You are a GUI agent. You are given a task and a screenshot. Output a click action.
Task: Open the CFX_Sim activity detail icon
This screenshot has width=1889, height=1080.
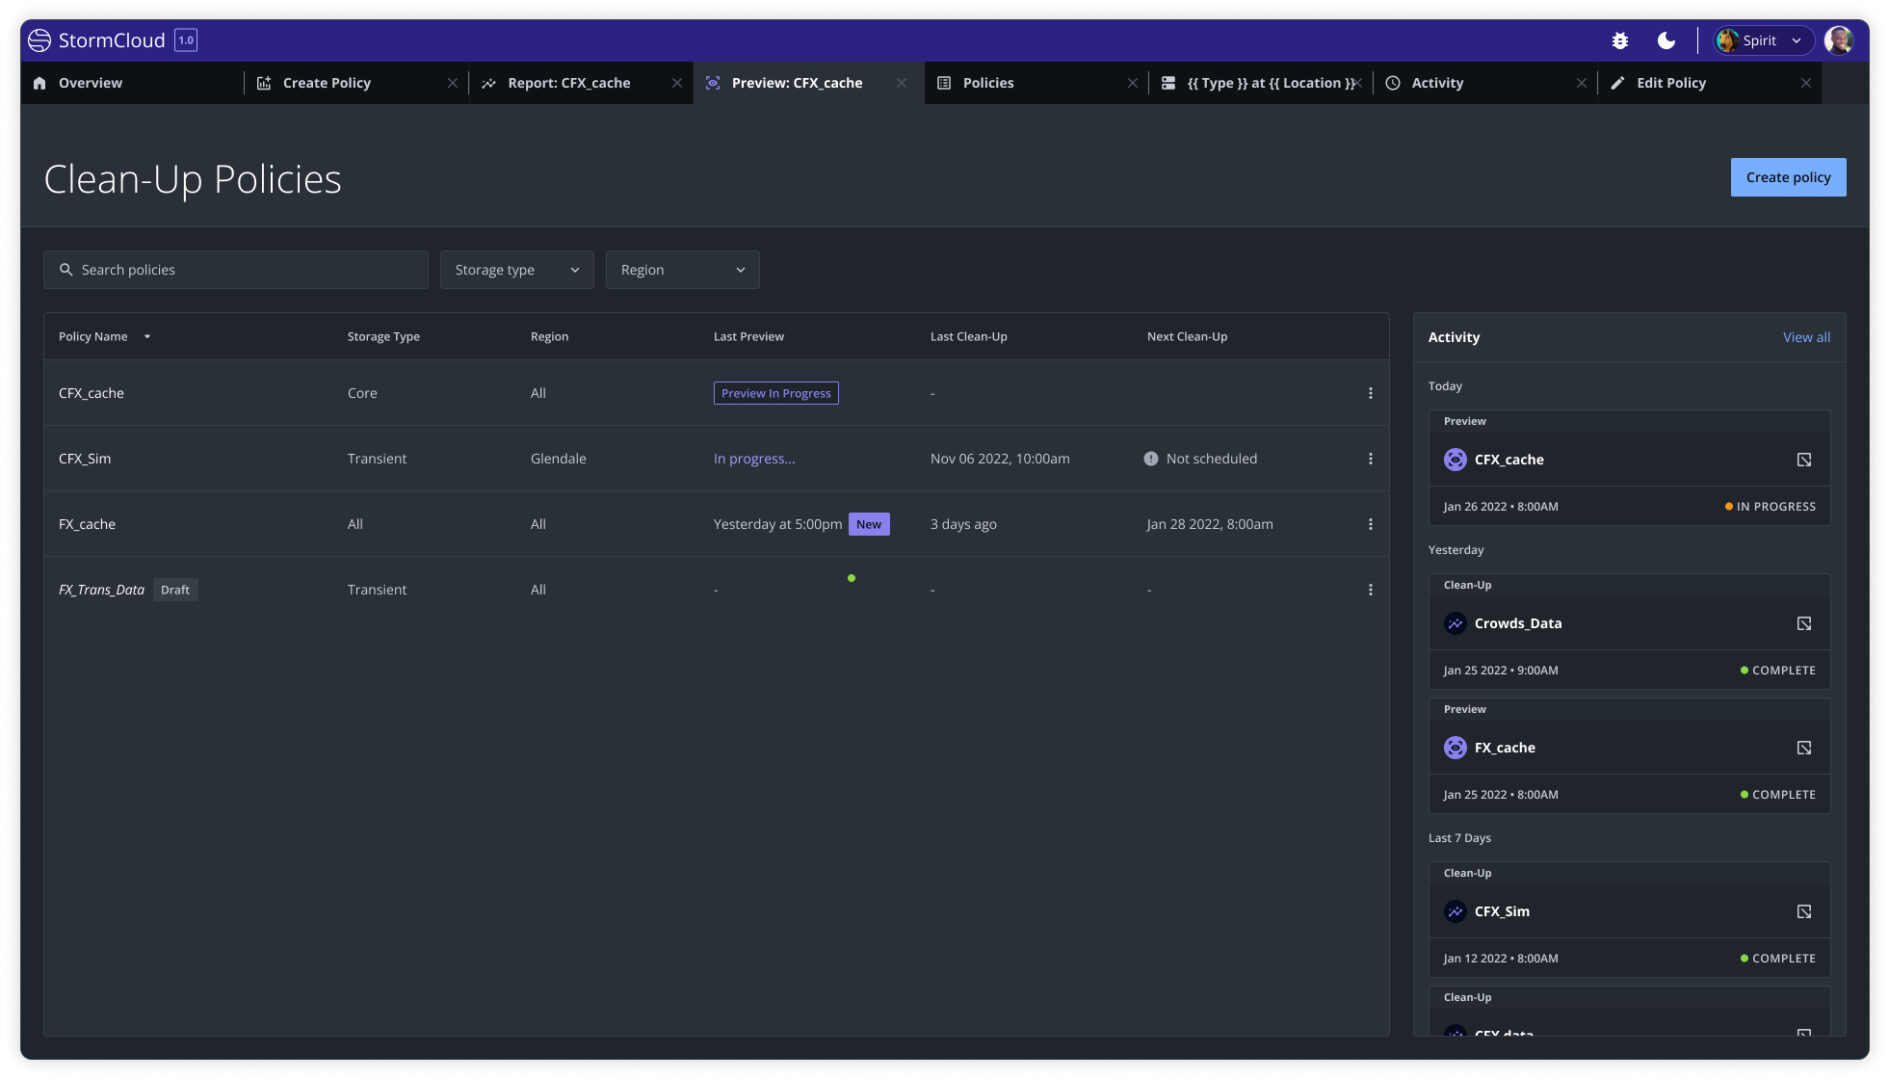point(1803,912)
